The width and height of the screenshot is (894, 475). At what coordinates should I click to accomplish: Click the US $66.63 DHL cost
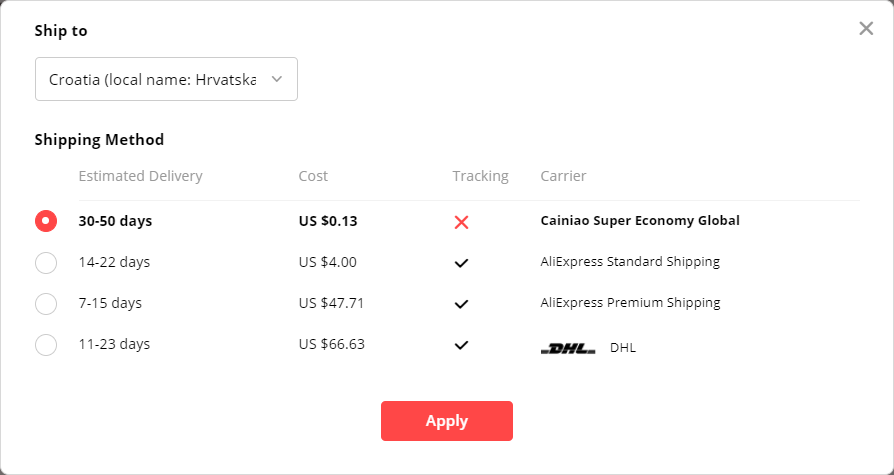pos(332,344)
